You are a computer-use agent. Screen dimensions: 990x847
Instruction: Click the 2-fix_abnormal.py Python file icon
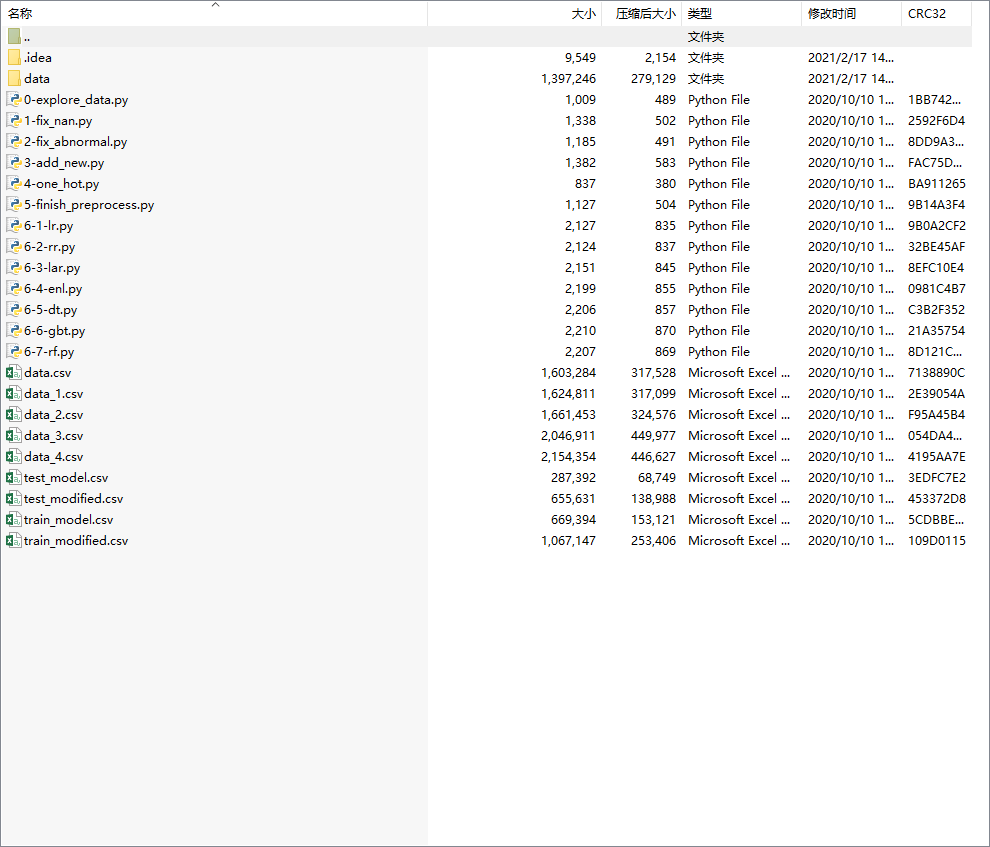tap(14, 141)
